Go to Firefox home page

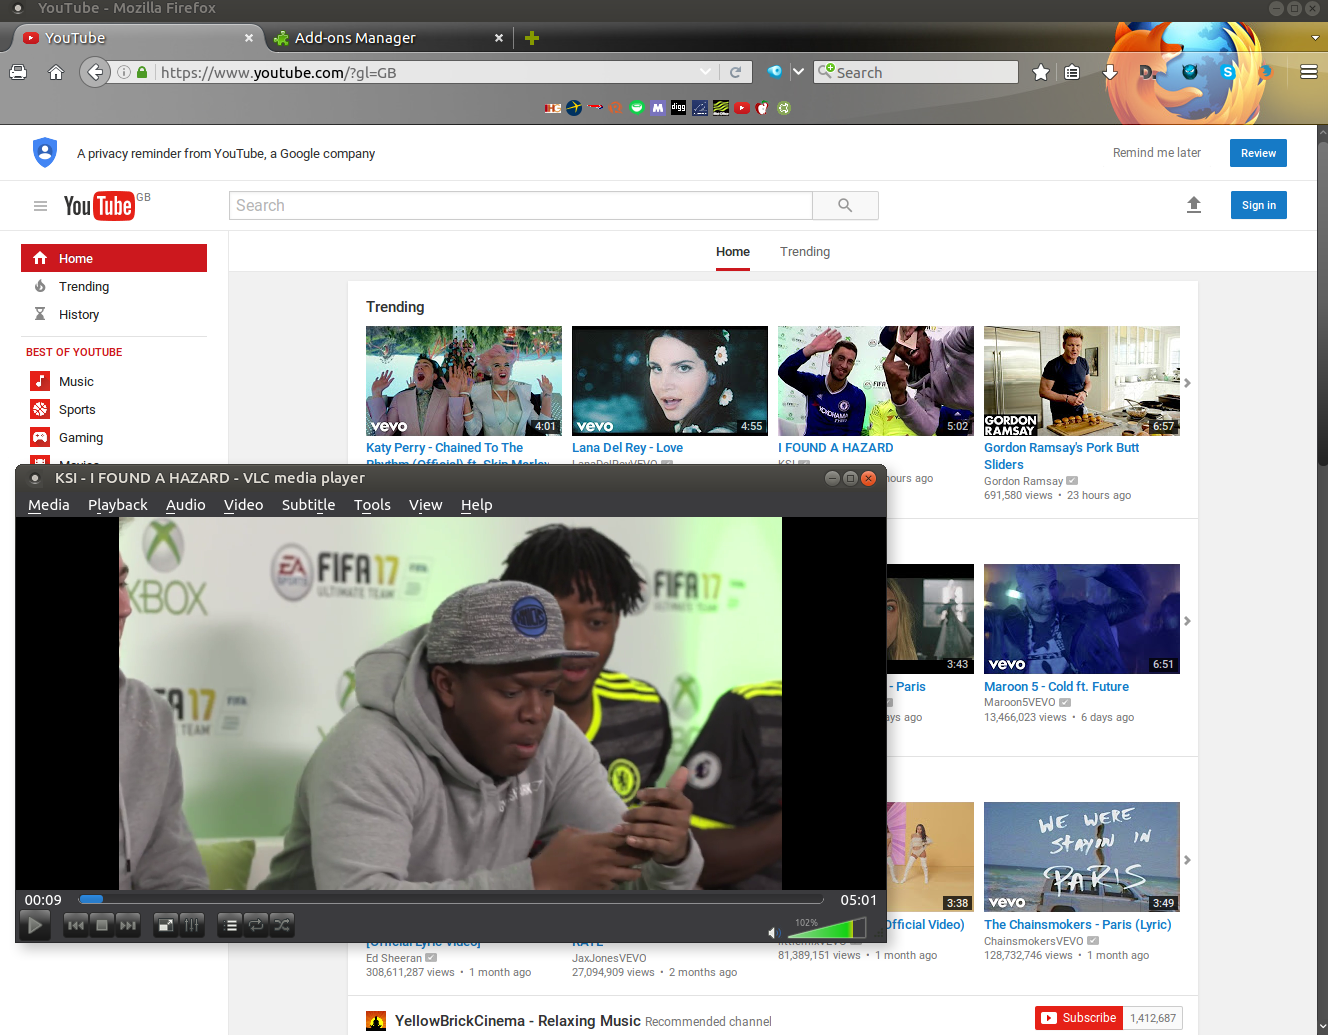pyautogui.click(x=56, y=72)
